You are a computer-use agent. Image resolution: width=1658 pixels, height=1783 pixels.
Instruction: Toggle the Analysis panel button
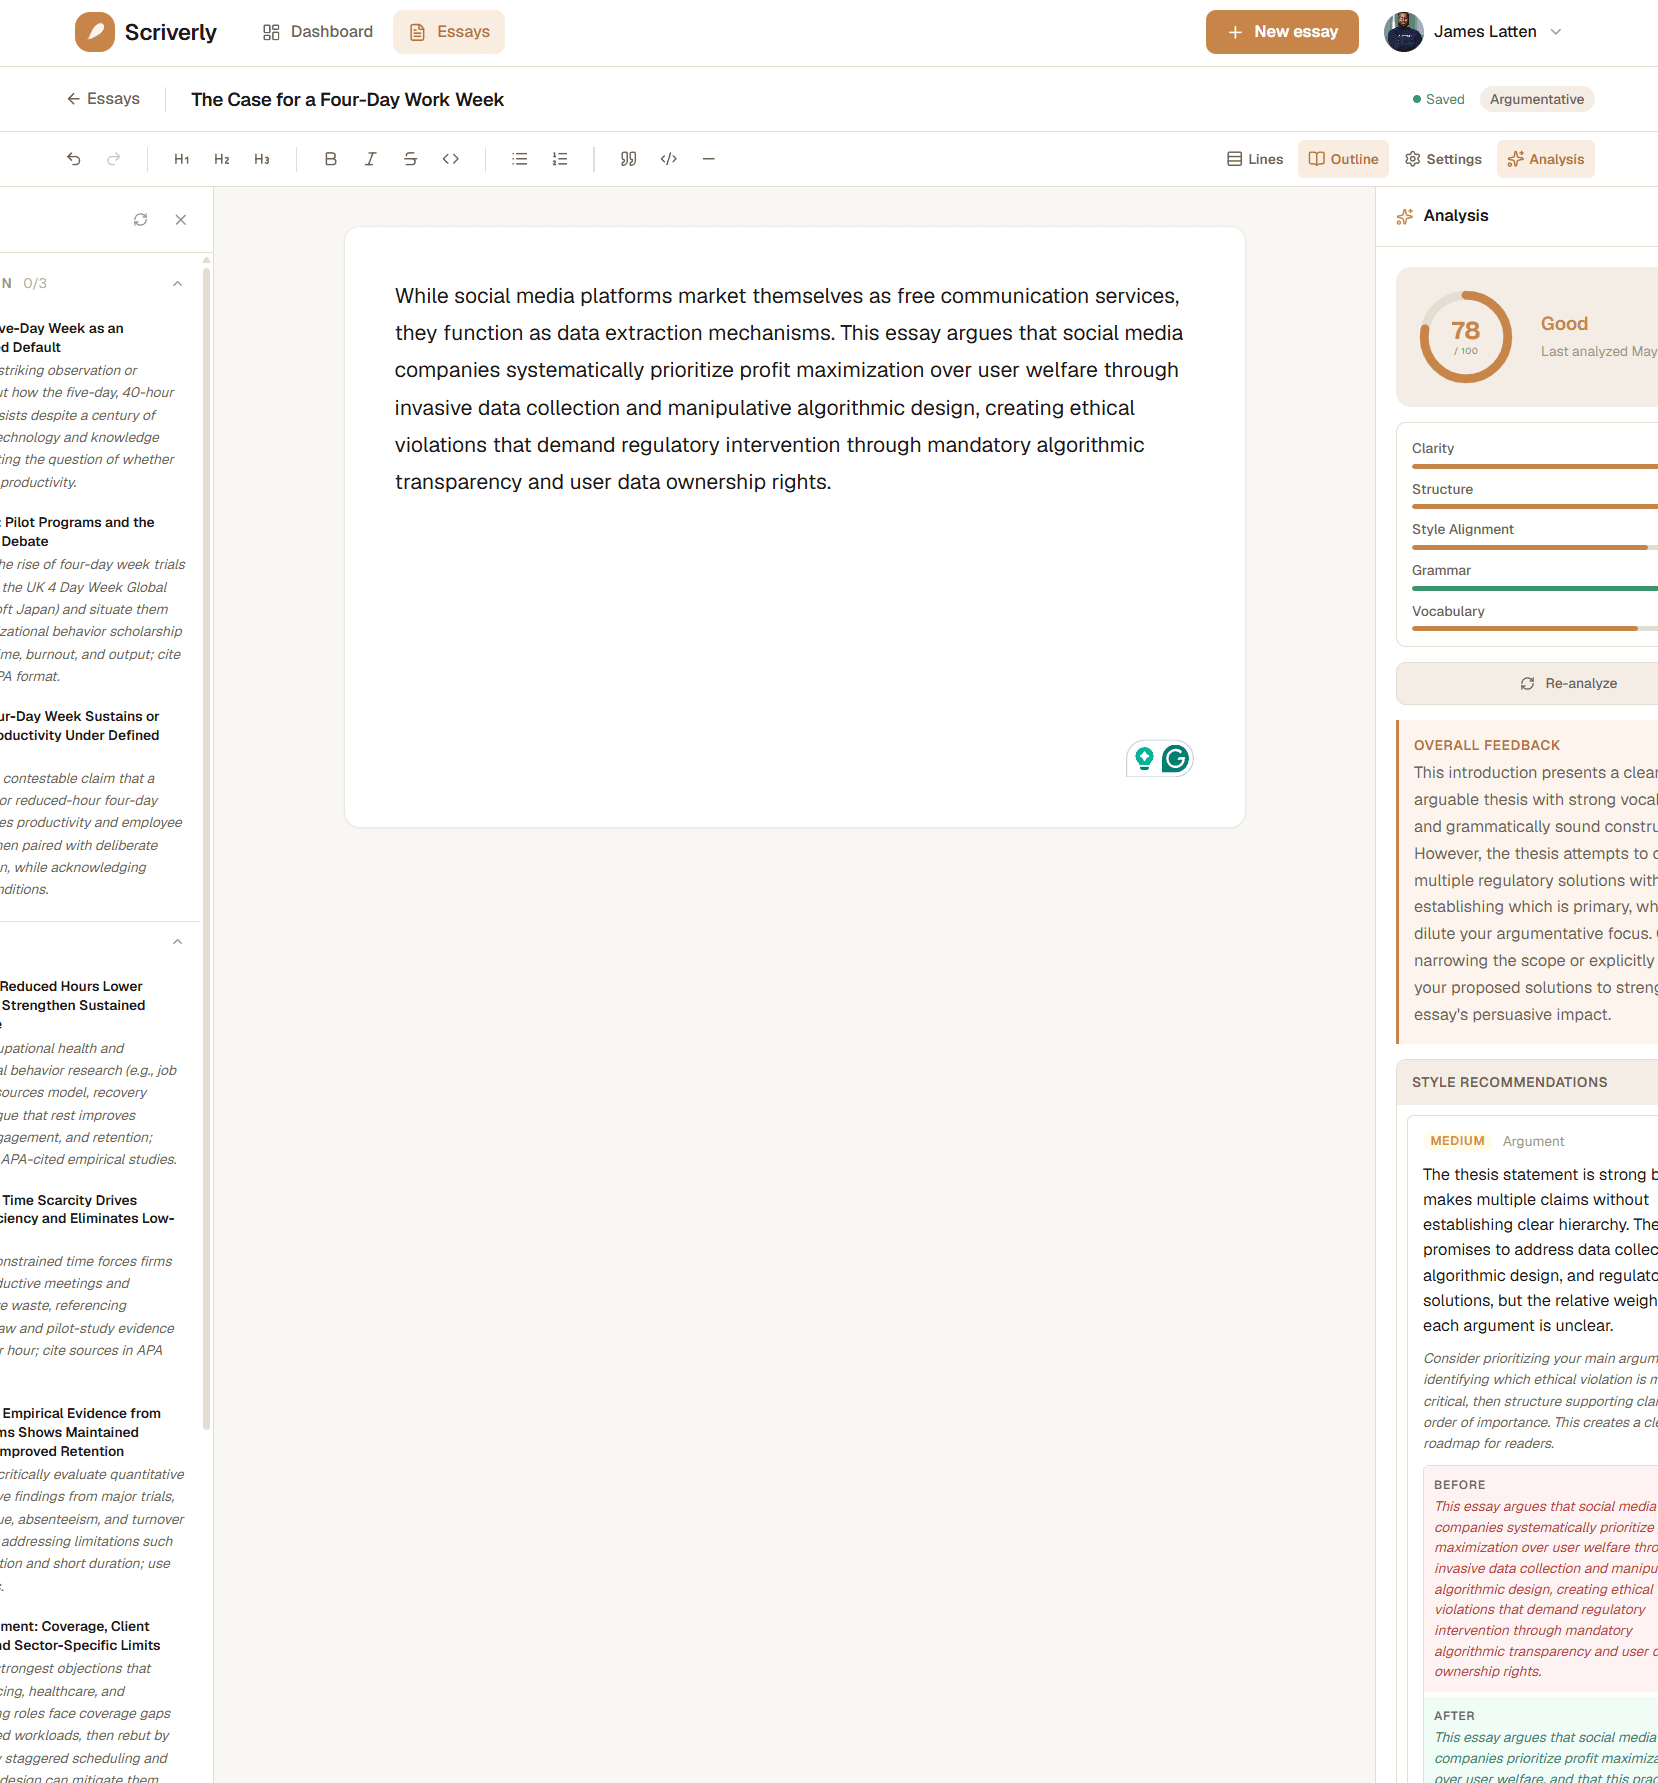[x=1546, y=159]
